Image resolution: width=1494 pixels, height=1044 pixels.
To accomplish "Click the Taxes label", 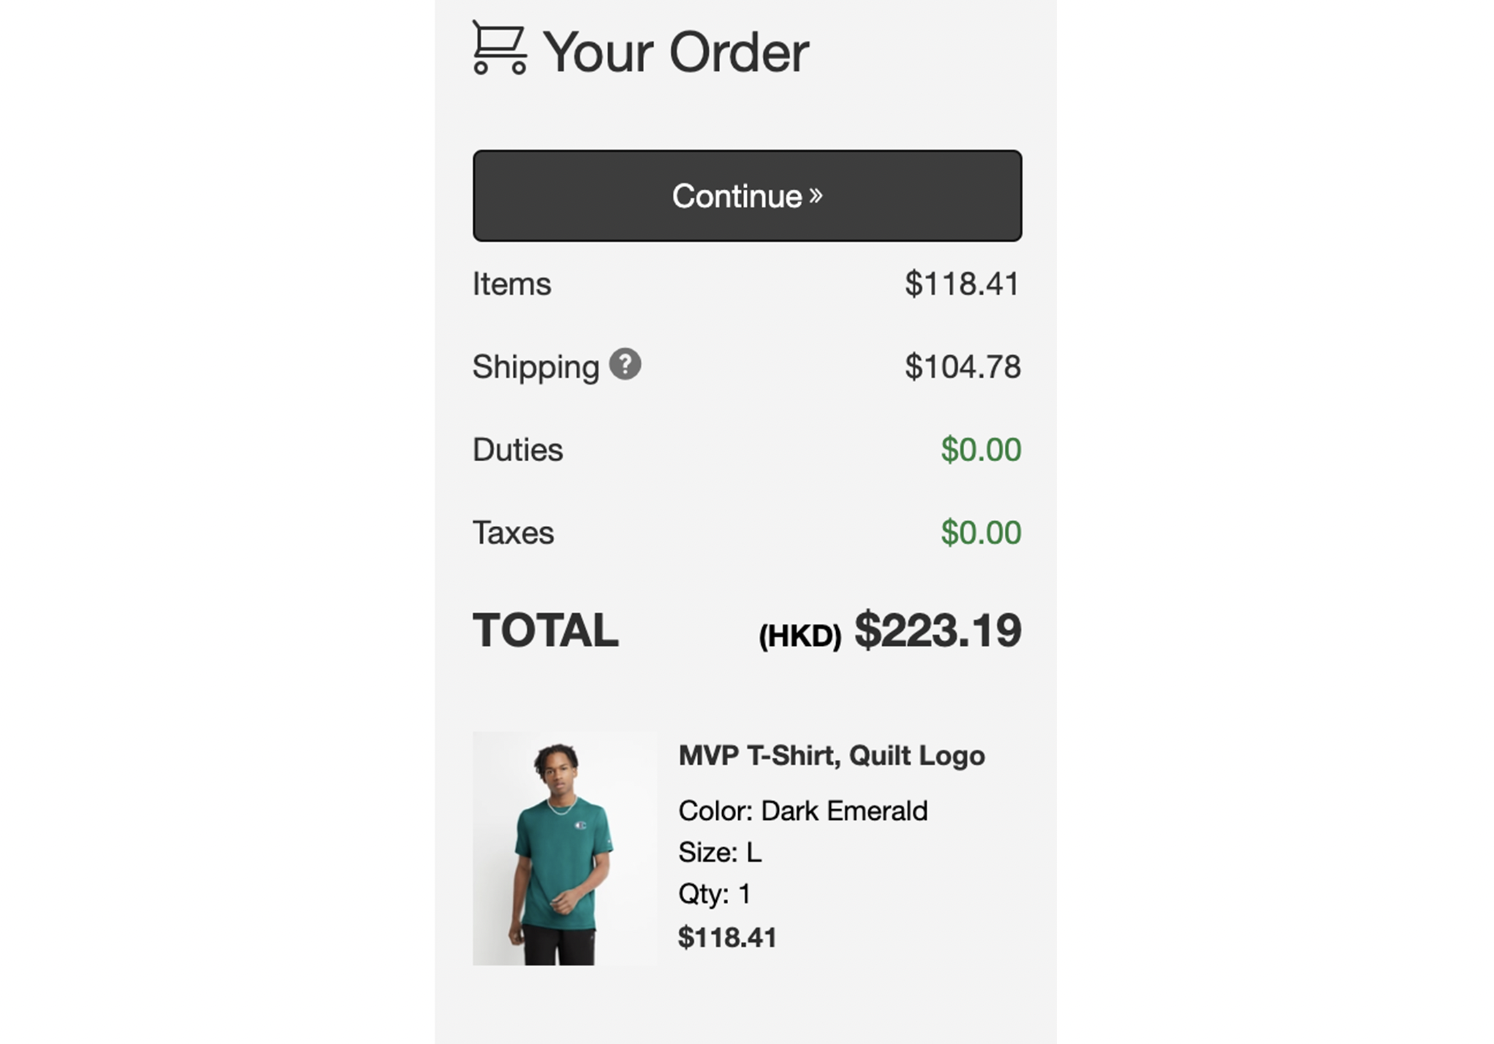I will point(513,533).
